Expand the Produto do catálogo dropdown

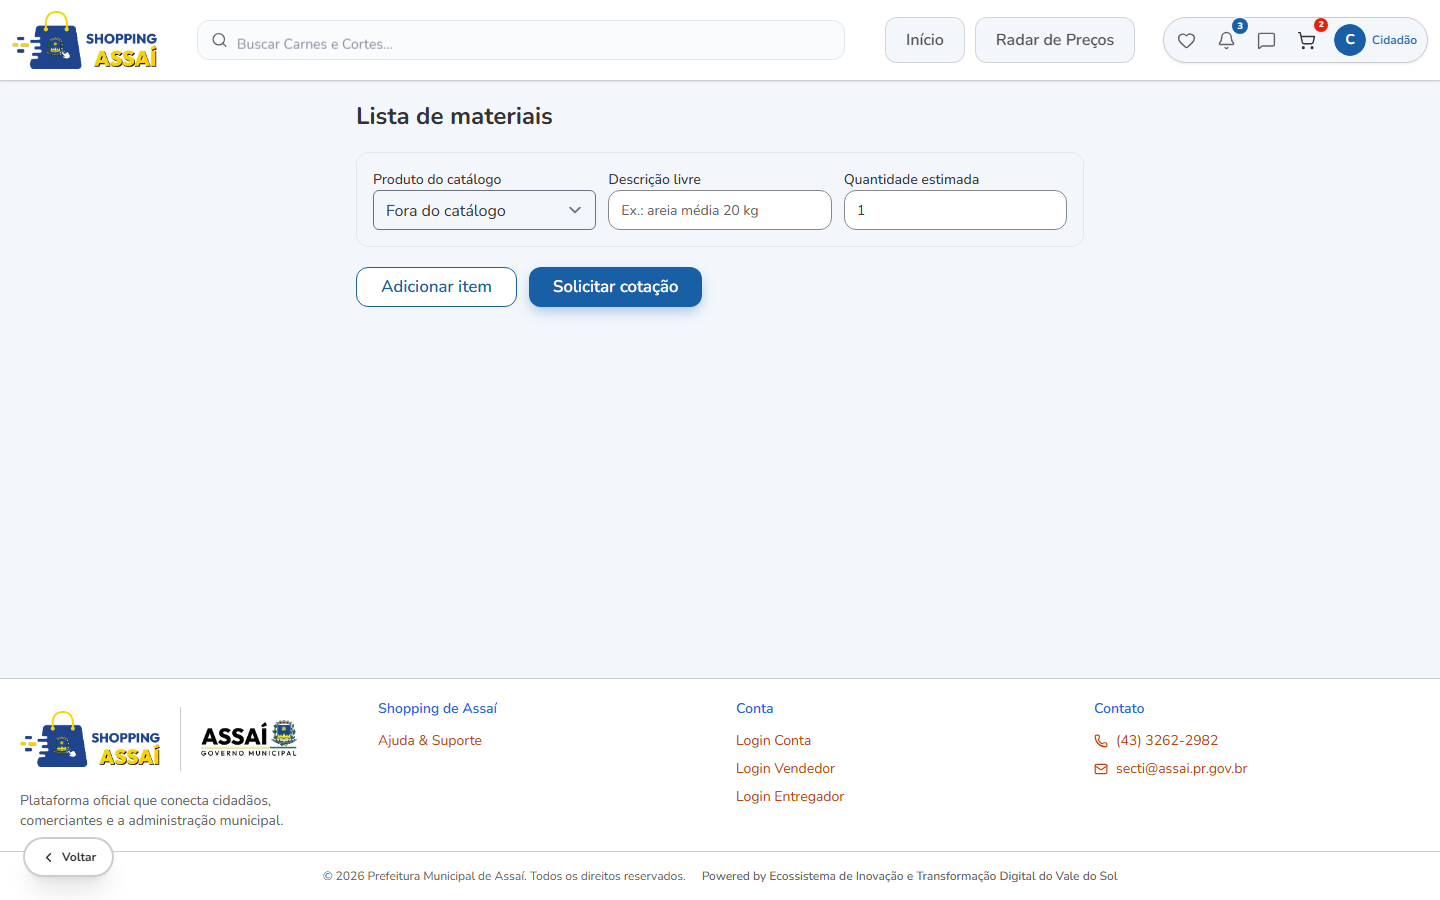pos(484,210)
